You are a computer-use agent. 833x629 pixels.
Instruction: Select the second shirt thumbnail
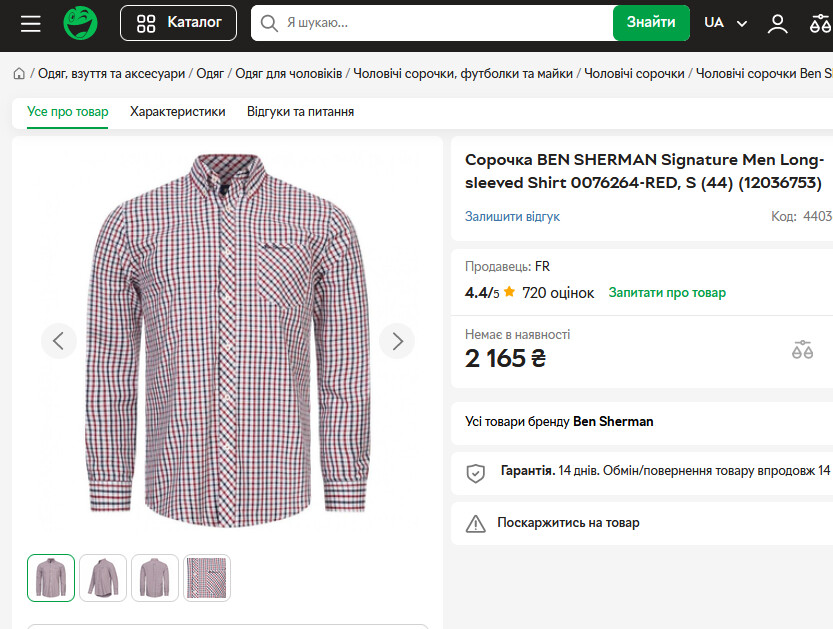tap(103, 578)
